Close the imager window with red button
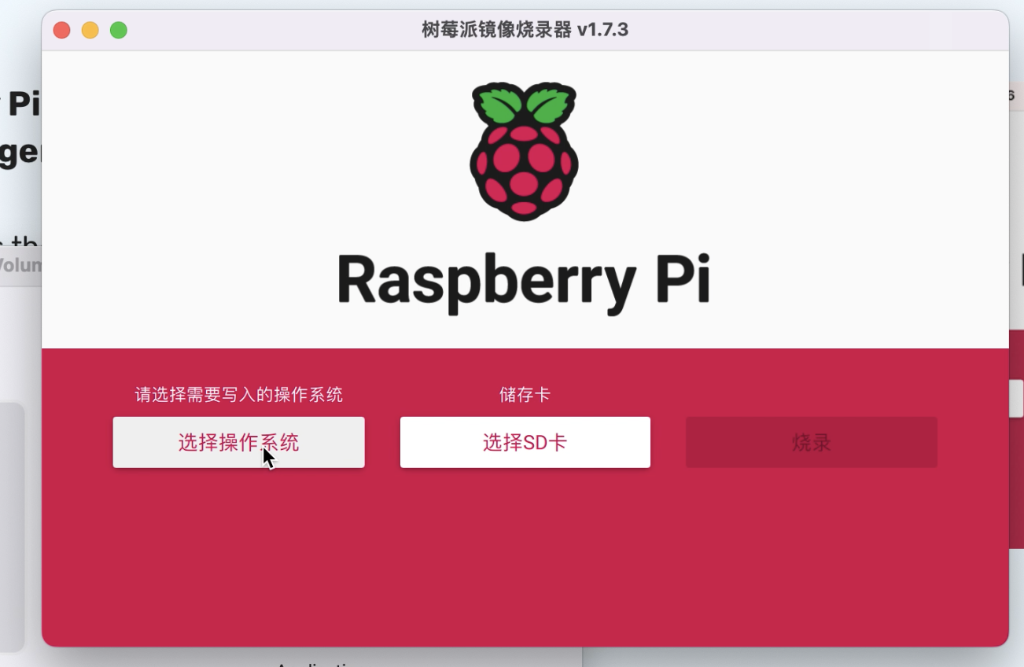 pyautogui.click(x=62, y=30)
